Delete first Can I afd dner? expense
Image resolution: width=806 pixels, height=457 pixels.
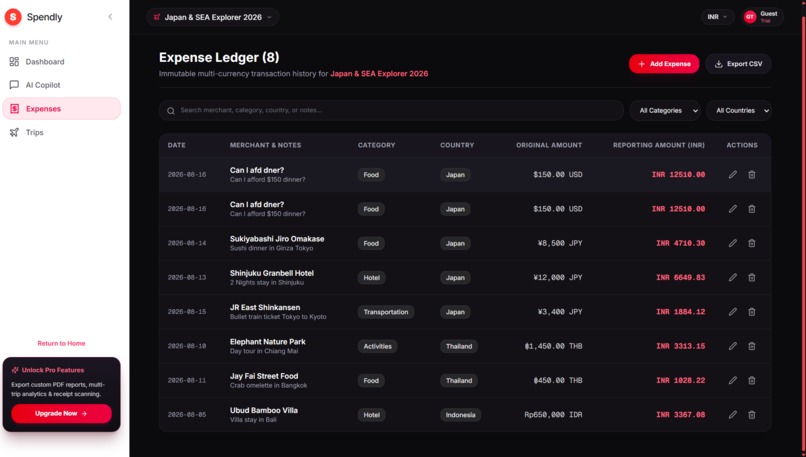(x=752, y=175)
